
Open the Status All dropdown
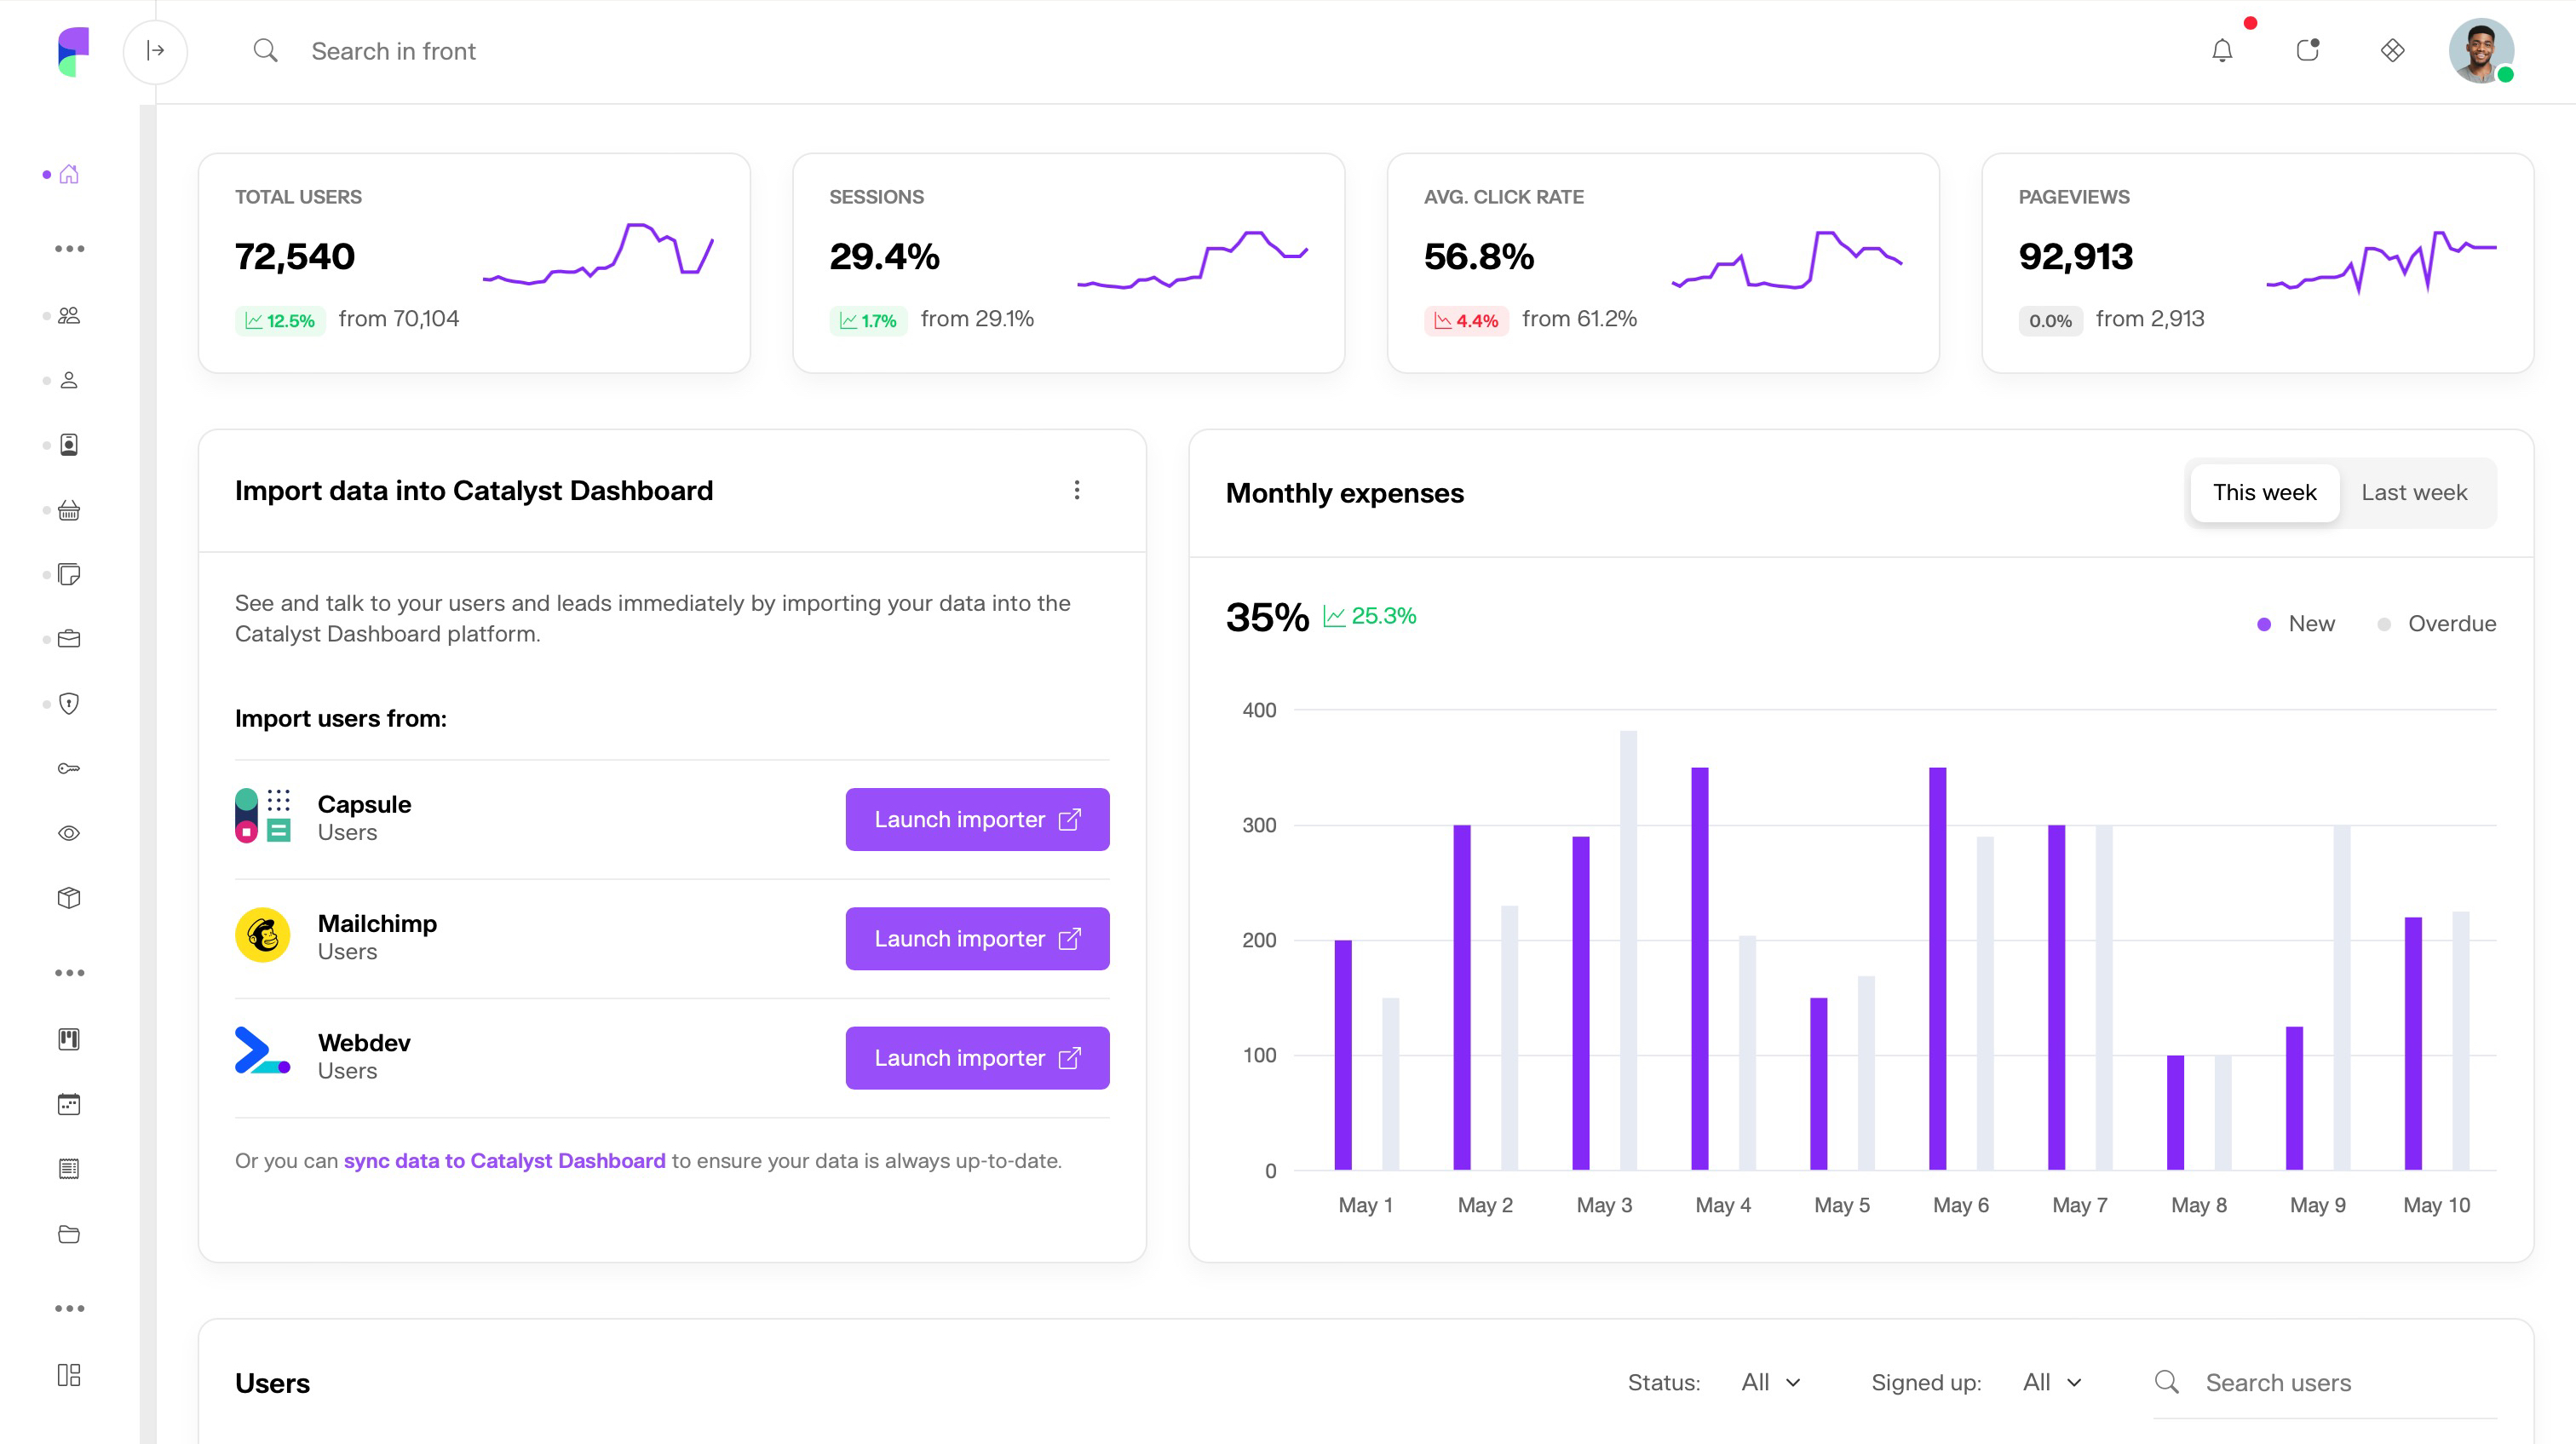(x=1770, y=1382)
